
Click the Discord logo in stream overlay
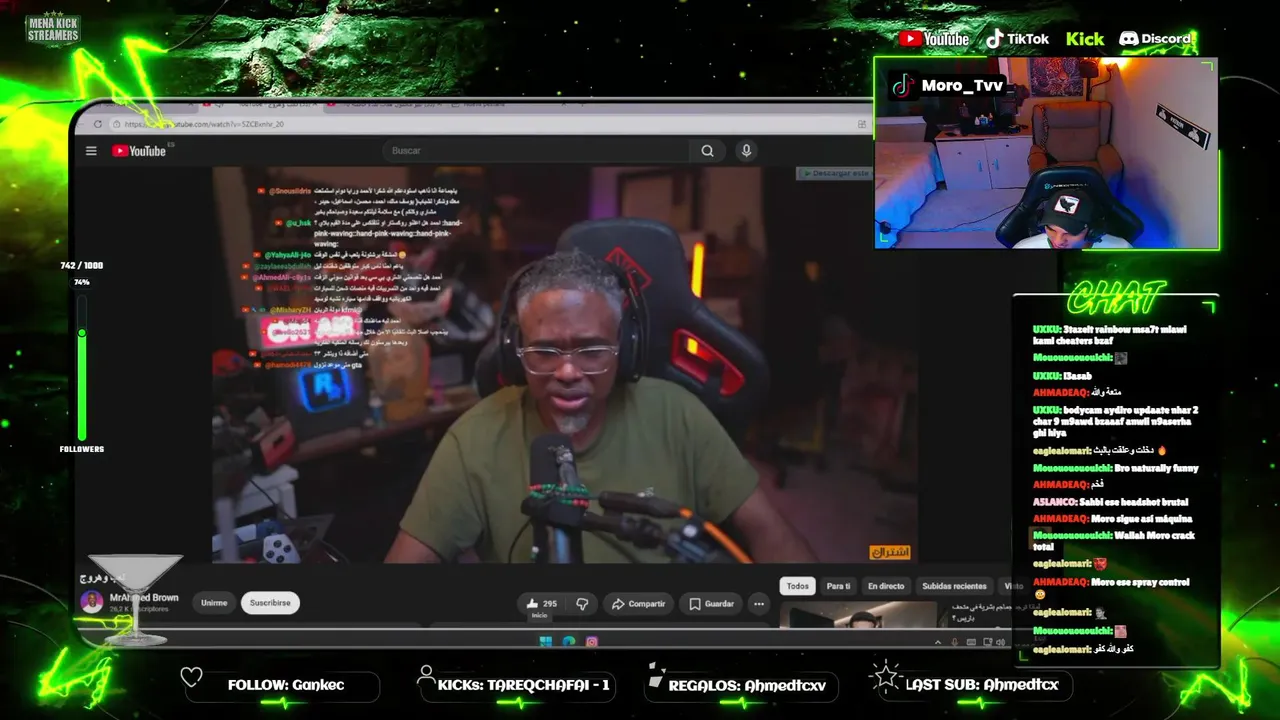1155,39
